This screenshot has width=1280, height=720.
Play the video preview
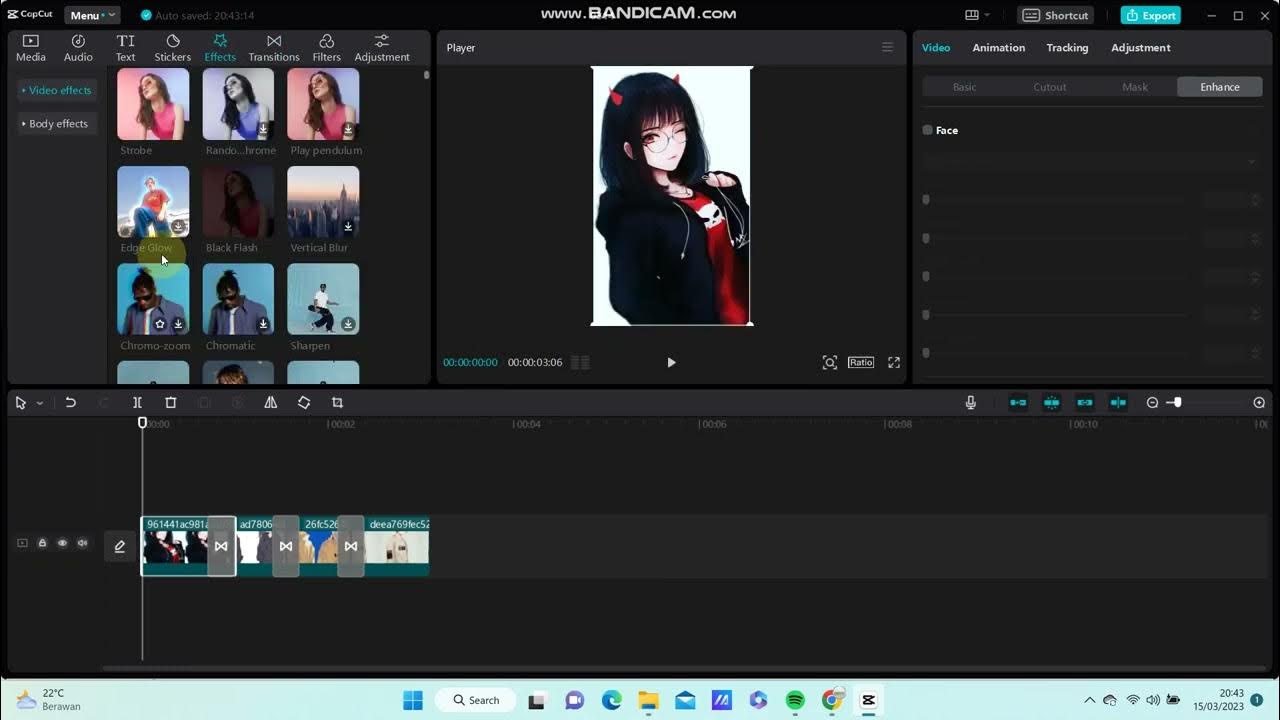click(671, 362)
